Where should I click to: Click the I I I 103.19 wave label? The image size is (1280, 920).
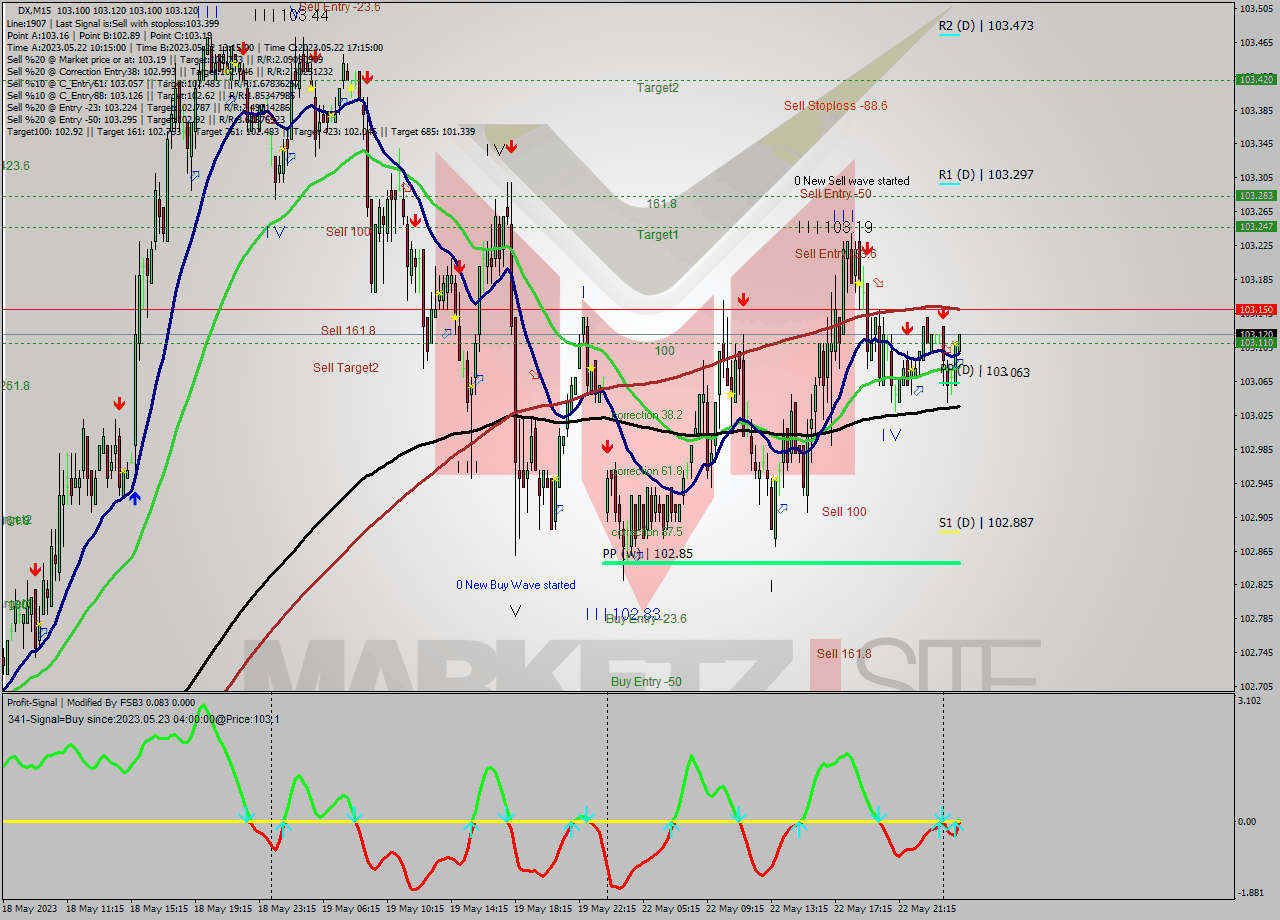835,228
